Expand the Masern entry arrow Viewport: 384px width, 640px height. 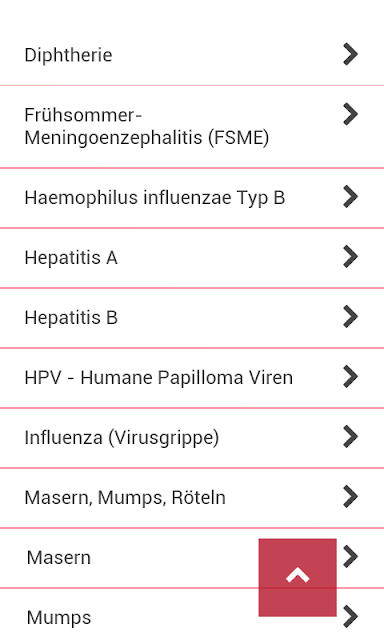[x=351, y=556]
